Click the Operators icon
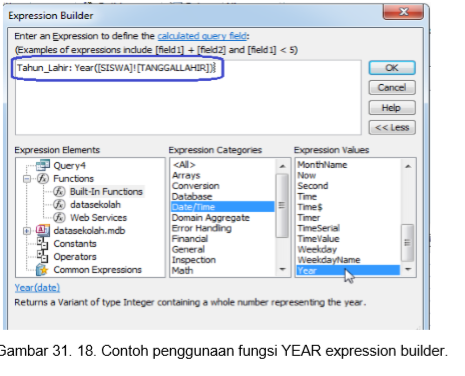465x376 pixels. pyautogui.click(x=42, y=256)
